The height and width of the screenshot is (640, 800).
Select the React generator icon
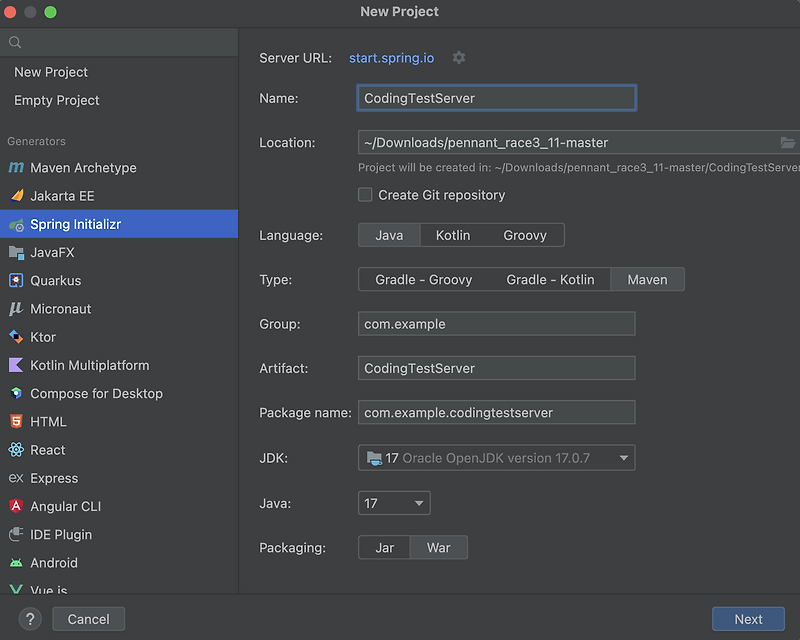[16, 450]
